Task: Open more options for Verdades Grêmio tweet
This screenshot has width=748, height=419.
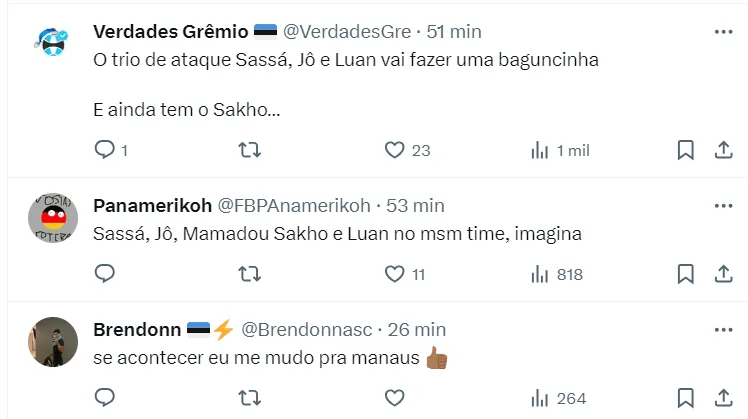Action: (x=723, y=32)
